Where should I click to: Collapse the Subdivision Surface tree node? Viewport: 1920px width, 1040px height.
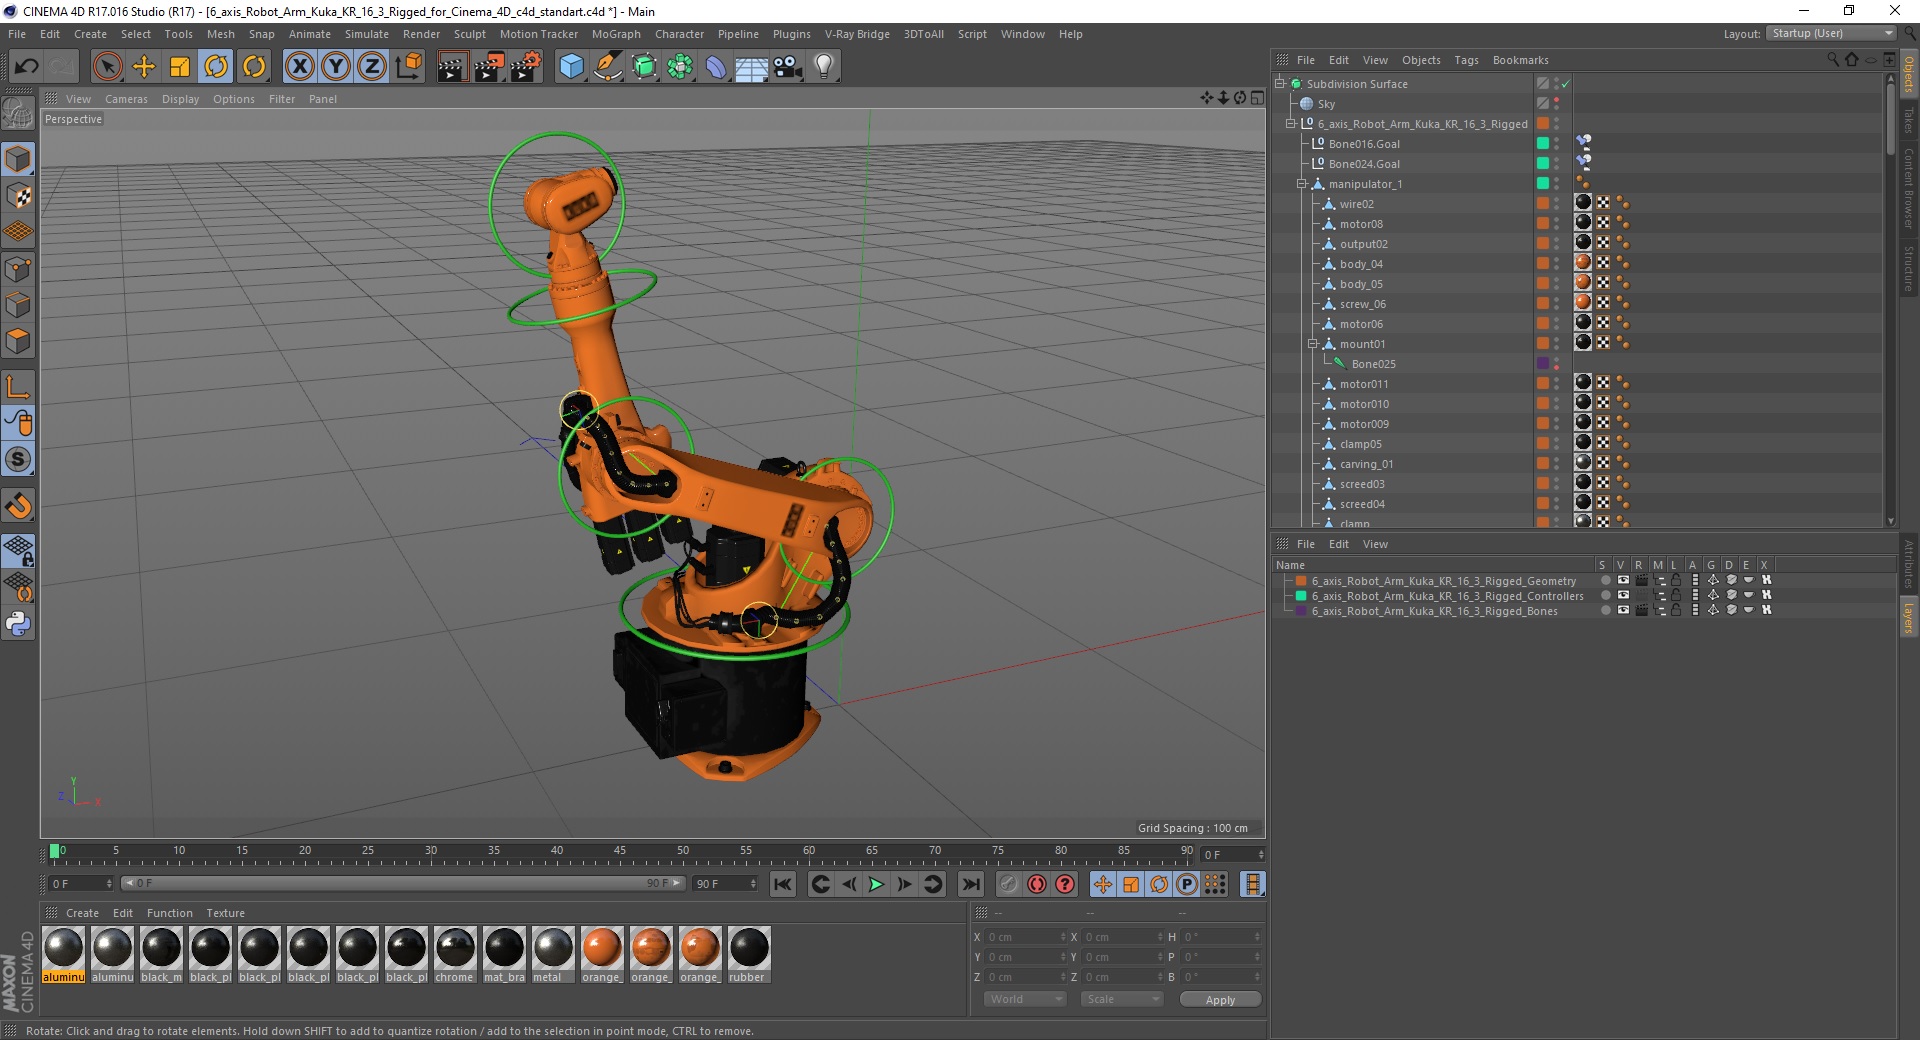tap(1280, 84)
